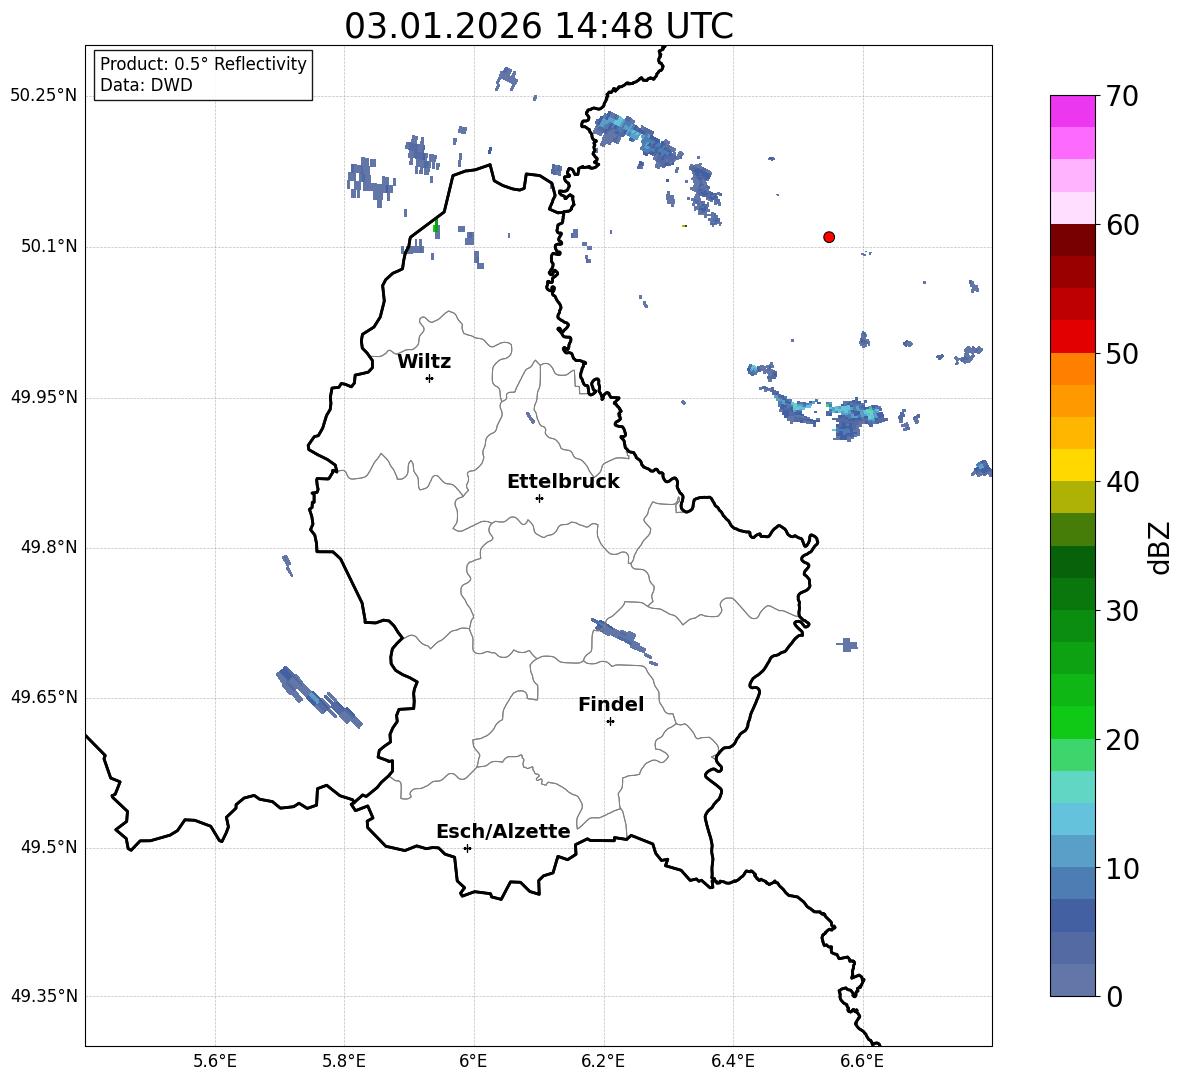
Task: Click the yellow colorbar segment at 40
Action: tap(1072, 465)
